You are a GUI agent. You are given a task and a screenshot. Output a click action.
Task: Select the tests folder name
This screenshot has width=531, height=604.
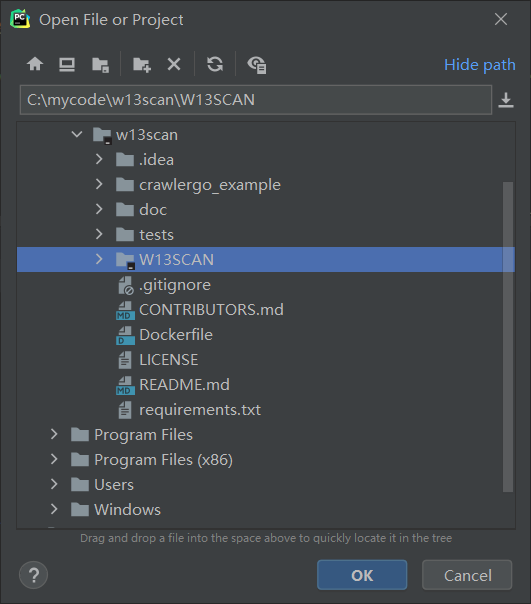[156, 235]
